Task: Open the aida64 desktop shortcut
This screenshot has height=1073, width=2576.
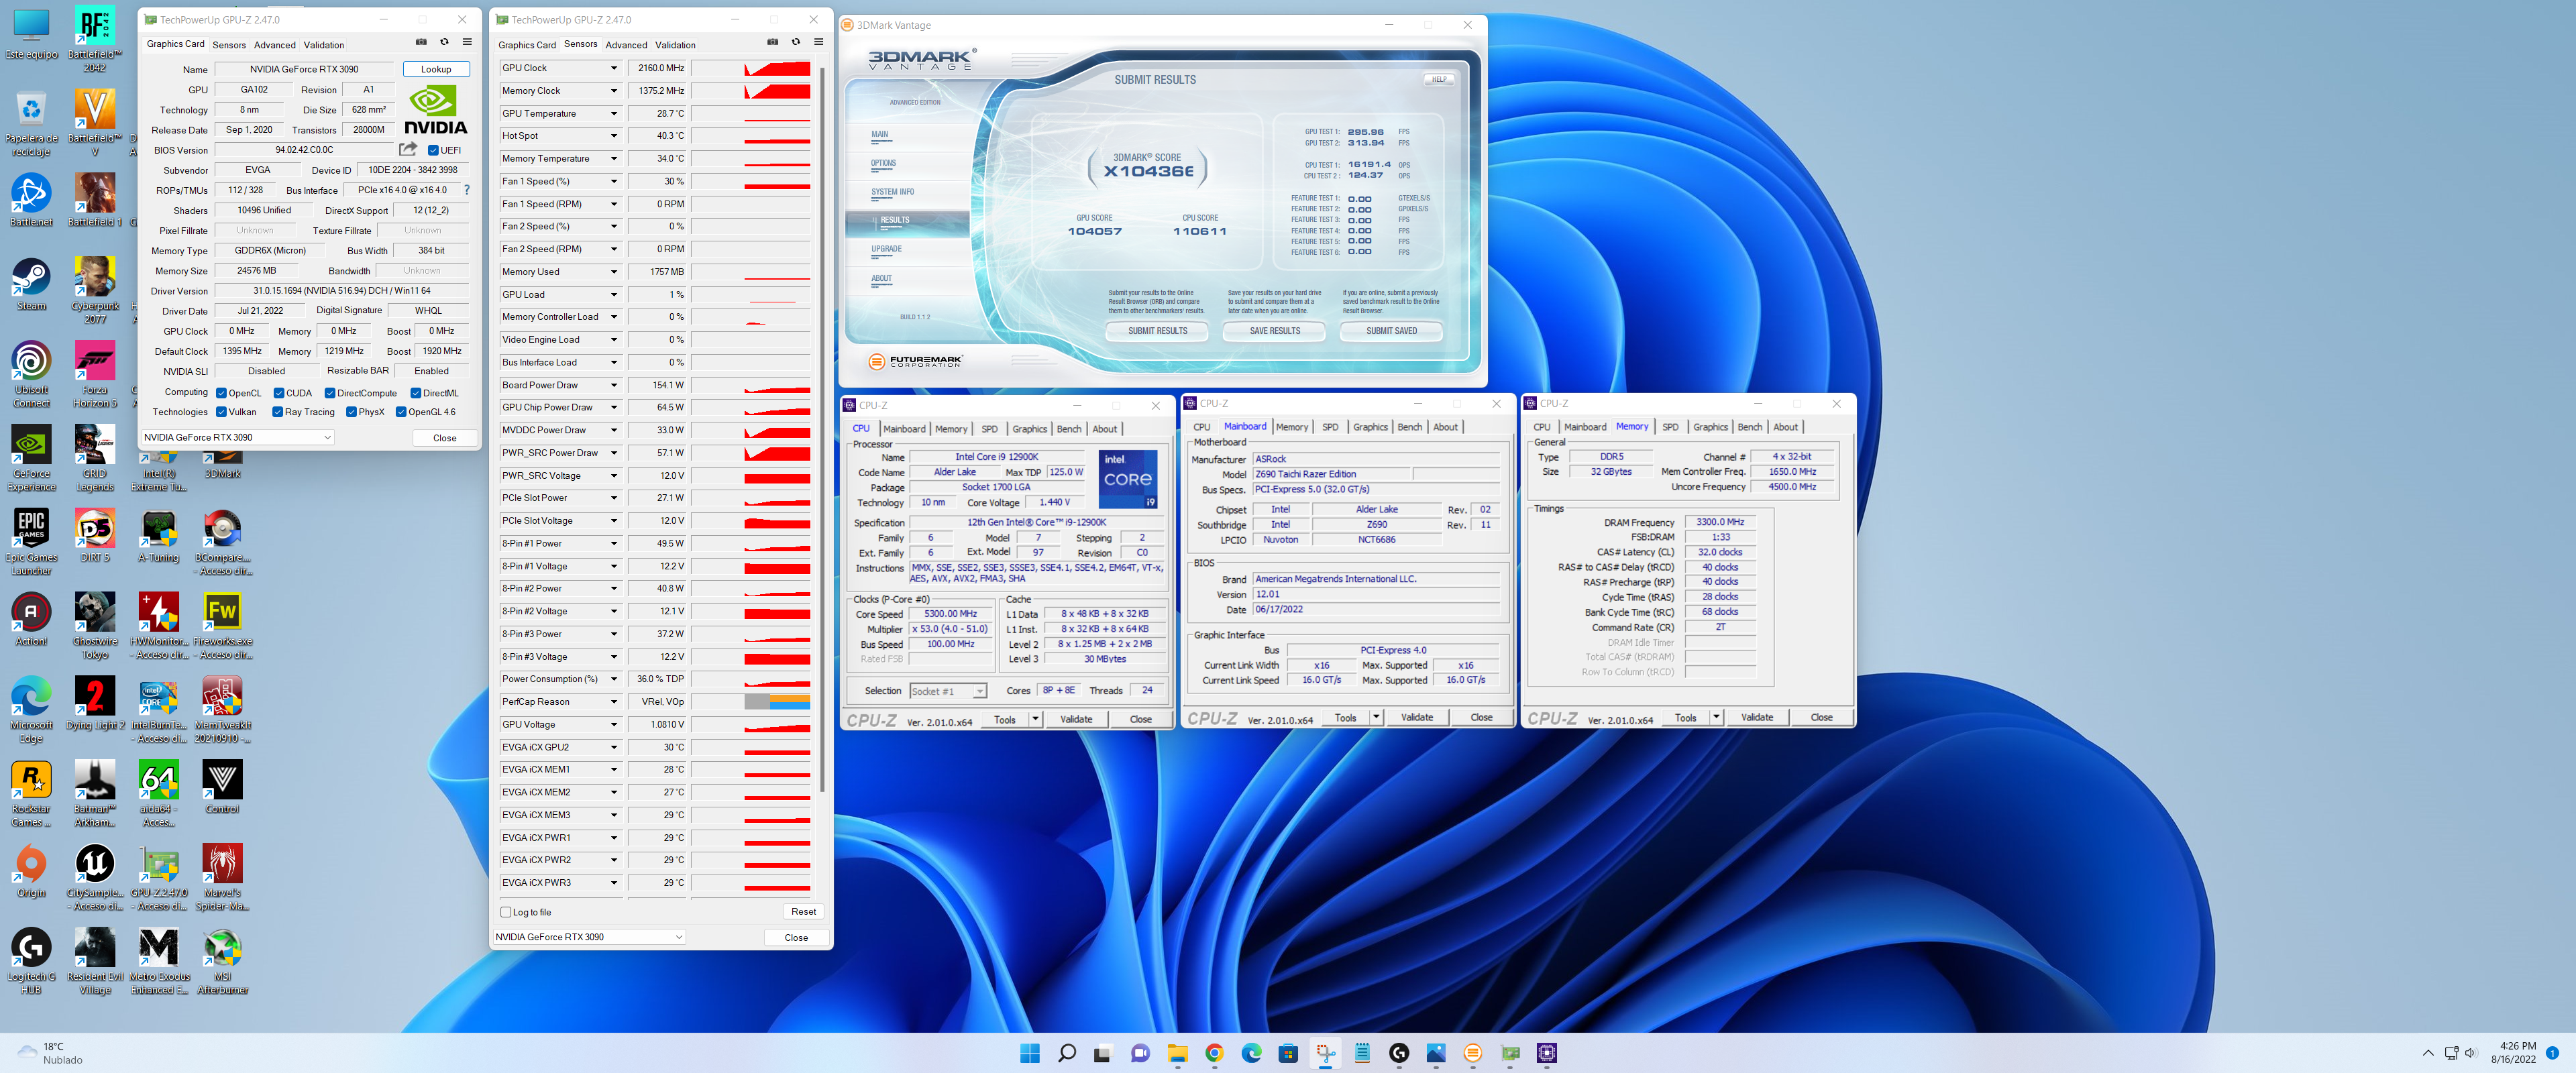Action: tap(159, 794)
